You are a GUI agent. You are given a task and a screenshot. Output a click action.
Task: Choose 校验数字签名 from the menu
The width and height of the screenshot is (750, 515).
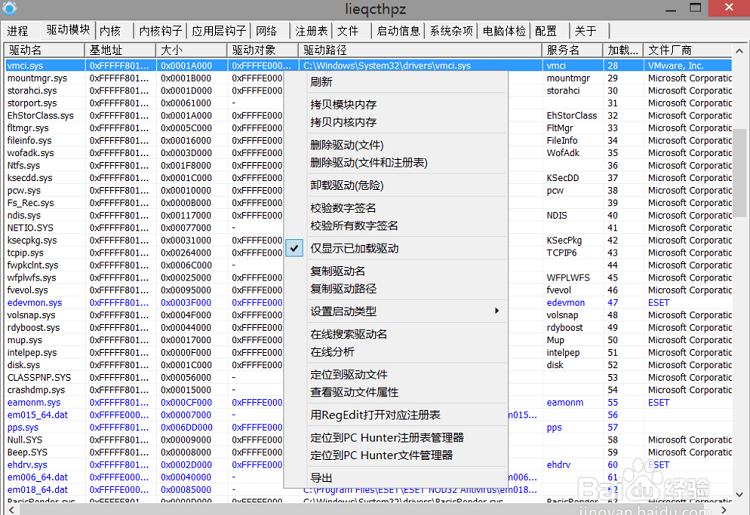(x=343, y=208)
